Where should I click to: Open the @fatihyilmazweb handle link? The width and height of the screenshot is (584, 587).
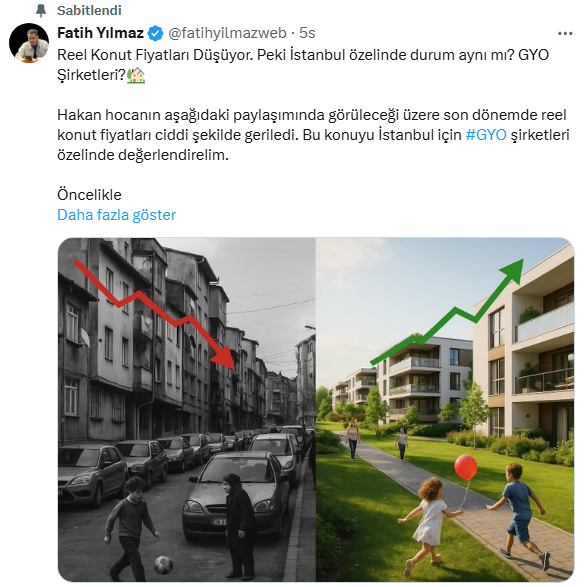227,33
